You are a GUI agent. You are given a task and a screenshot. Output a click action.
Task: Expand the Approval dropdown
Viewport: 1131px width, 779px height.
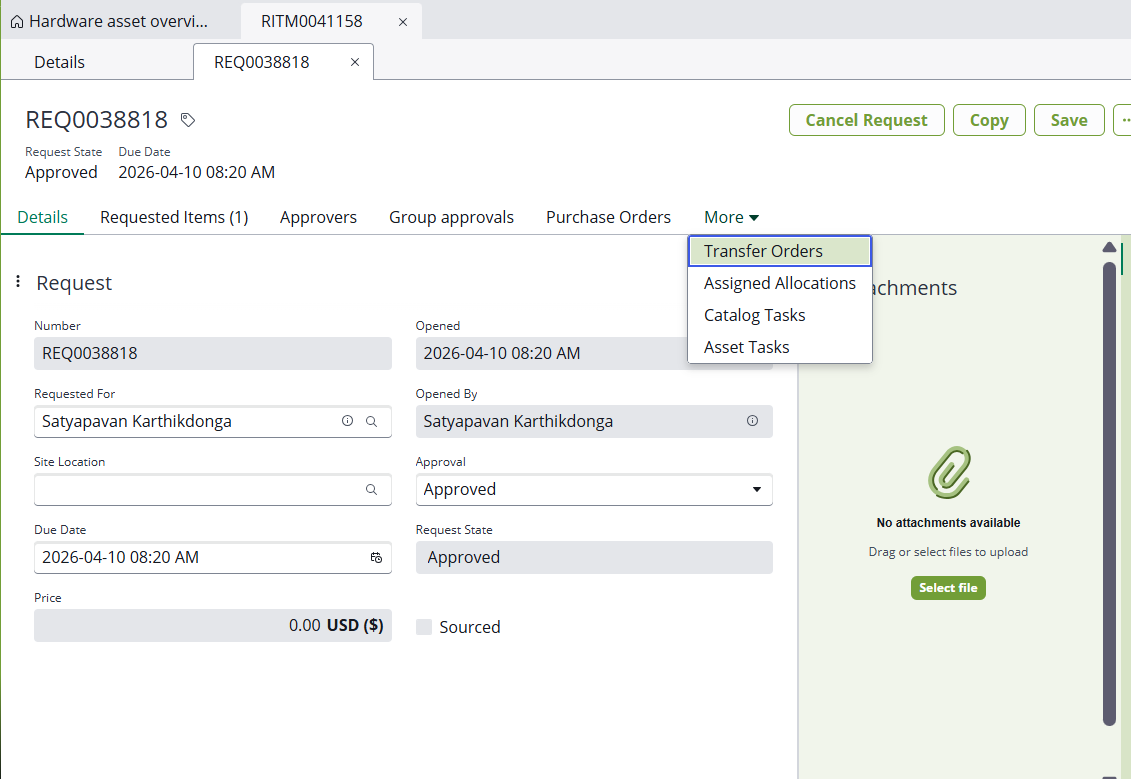pyautogui.click(x=755, y=489)
